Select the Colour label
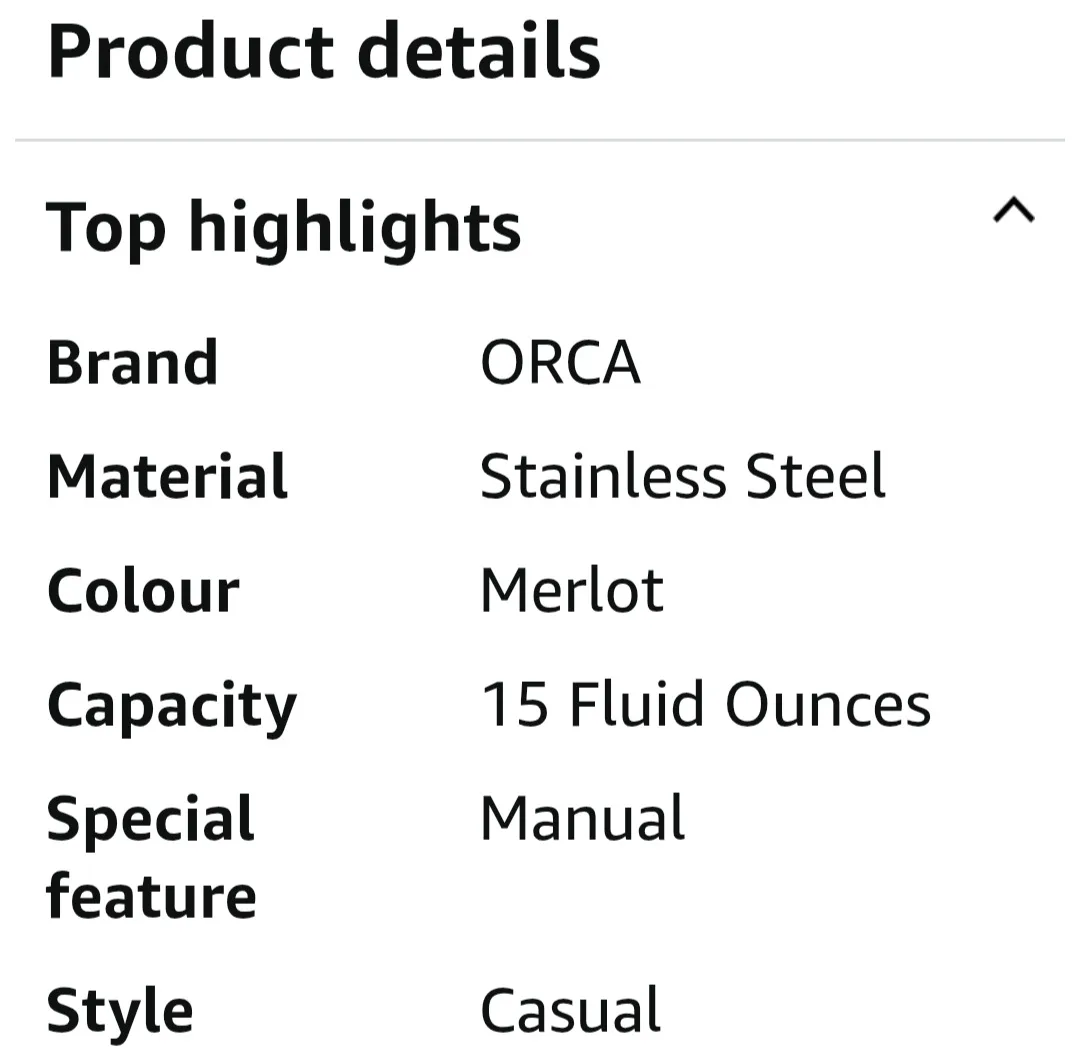The width and height of the screenshot is (1080, 1053). 143,590
